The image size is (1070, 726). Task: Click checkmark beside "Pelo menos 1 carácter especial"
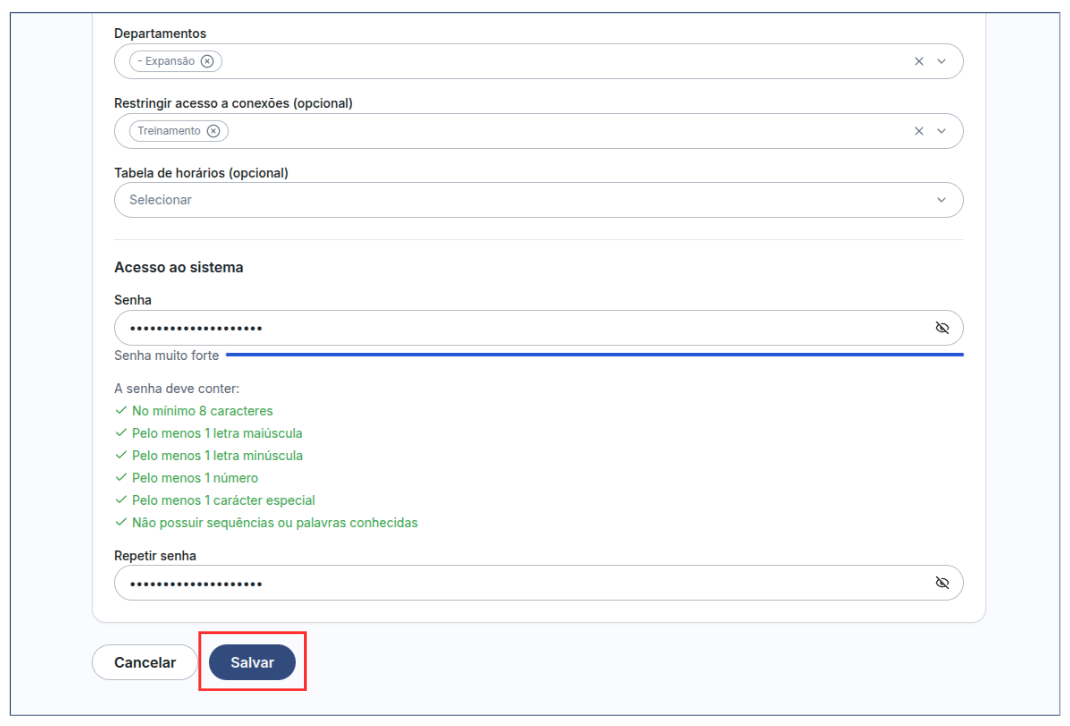click(121, 500)
